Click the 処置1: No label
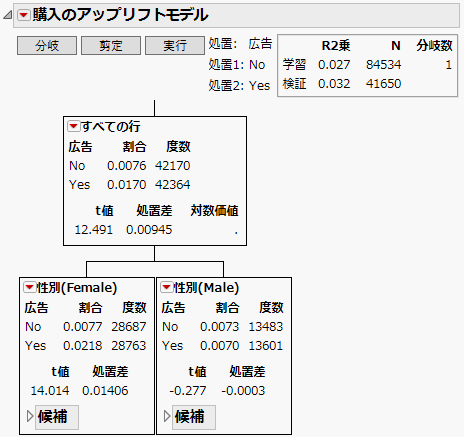The width and height of the screenshot is (464, 437). [x=237, y=65]
